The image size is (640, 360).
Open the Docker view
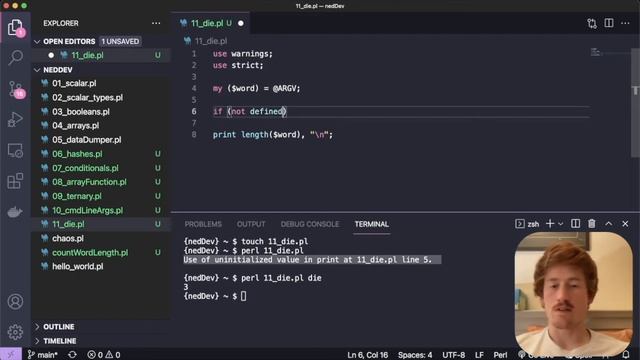click(15, 212)
